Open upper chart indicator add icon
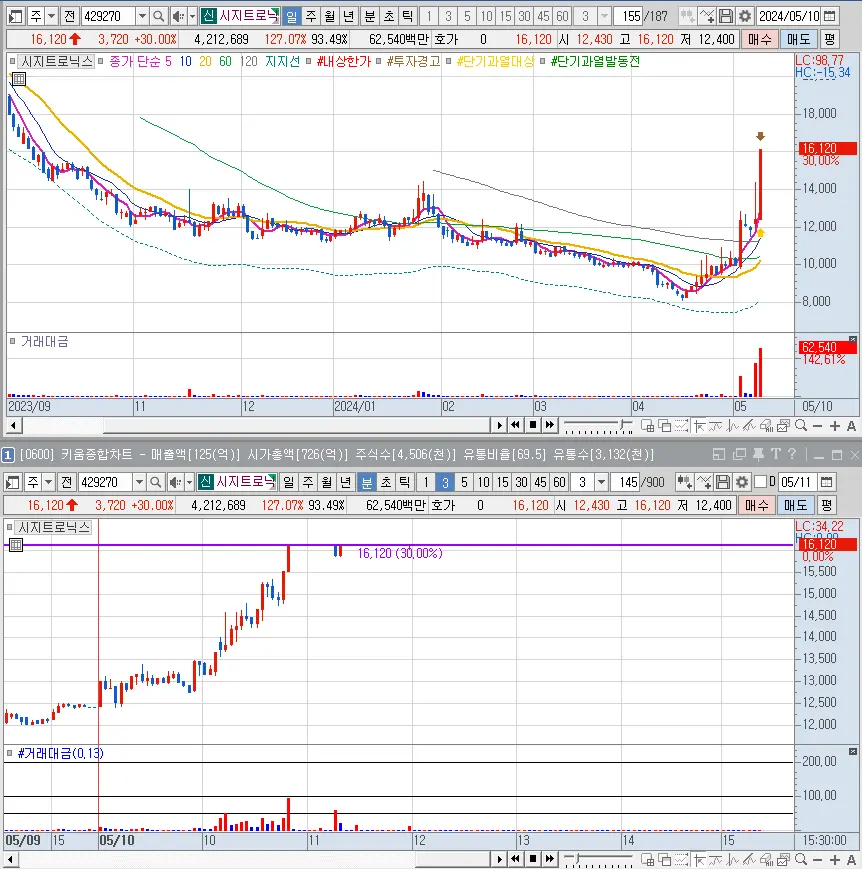Screen dimensions: 862x869 pos(707,16)
